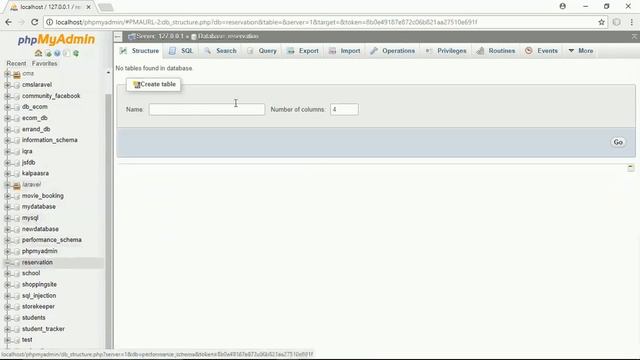The image size is (640, 360).
Task: Switch to the SQL tab
Action: pyautogui.click(x=181, y=51)
